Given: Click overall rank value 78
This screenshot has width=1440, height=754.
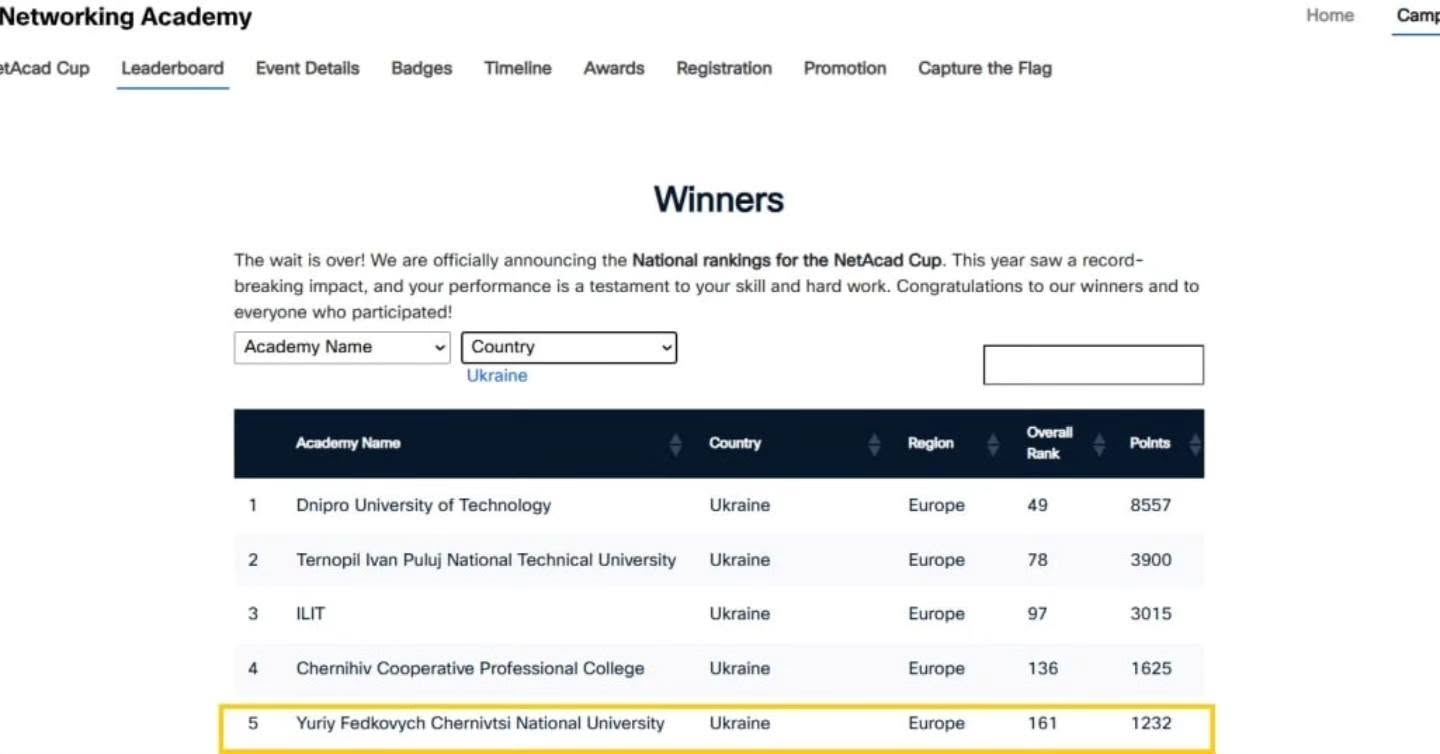Looking at the screenshot, I should click(1037, 560).
